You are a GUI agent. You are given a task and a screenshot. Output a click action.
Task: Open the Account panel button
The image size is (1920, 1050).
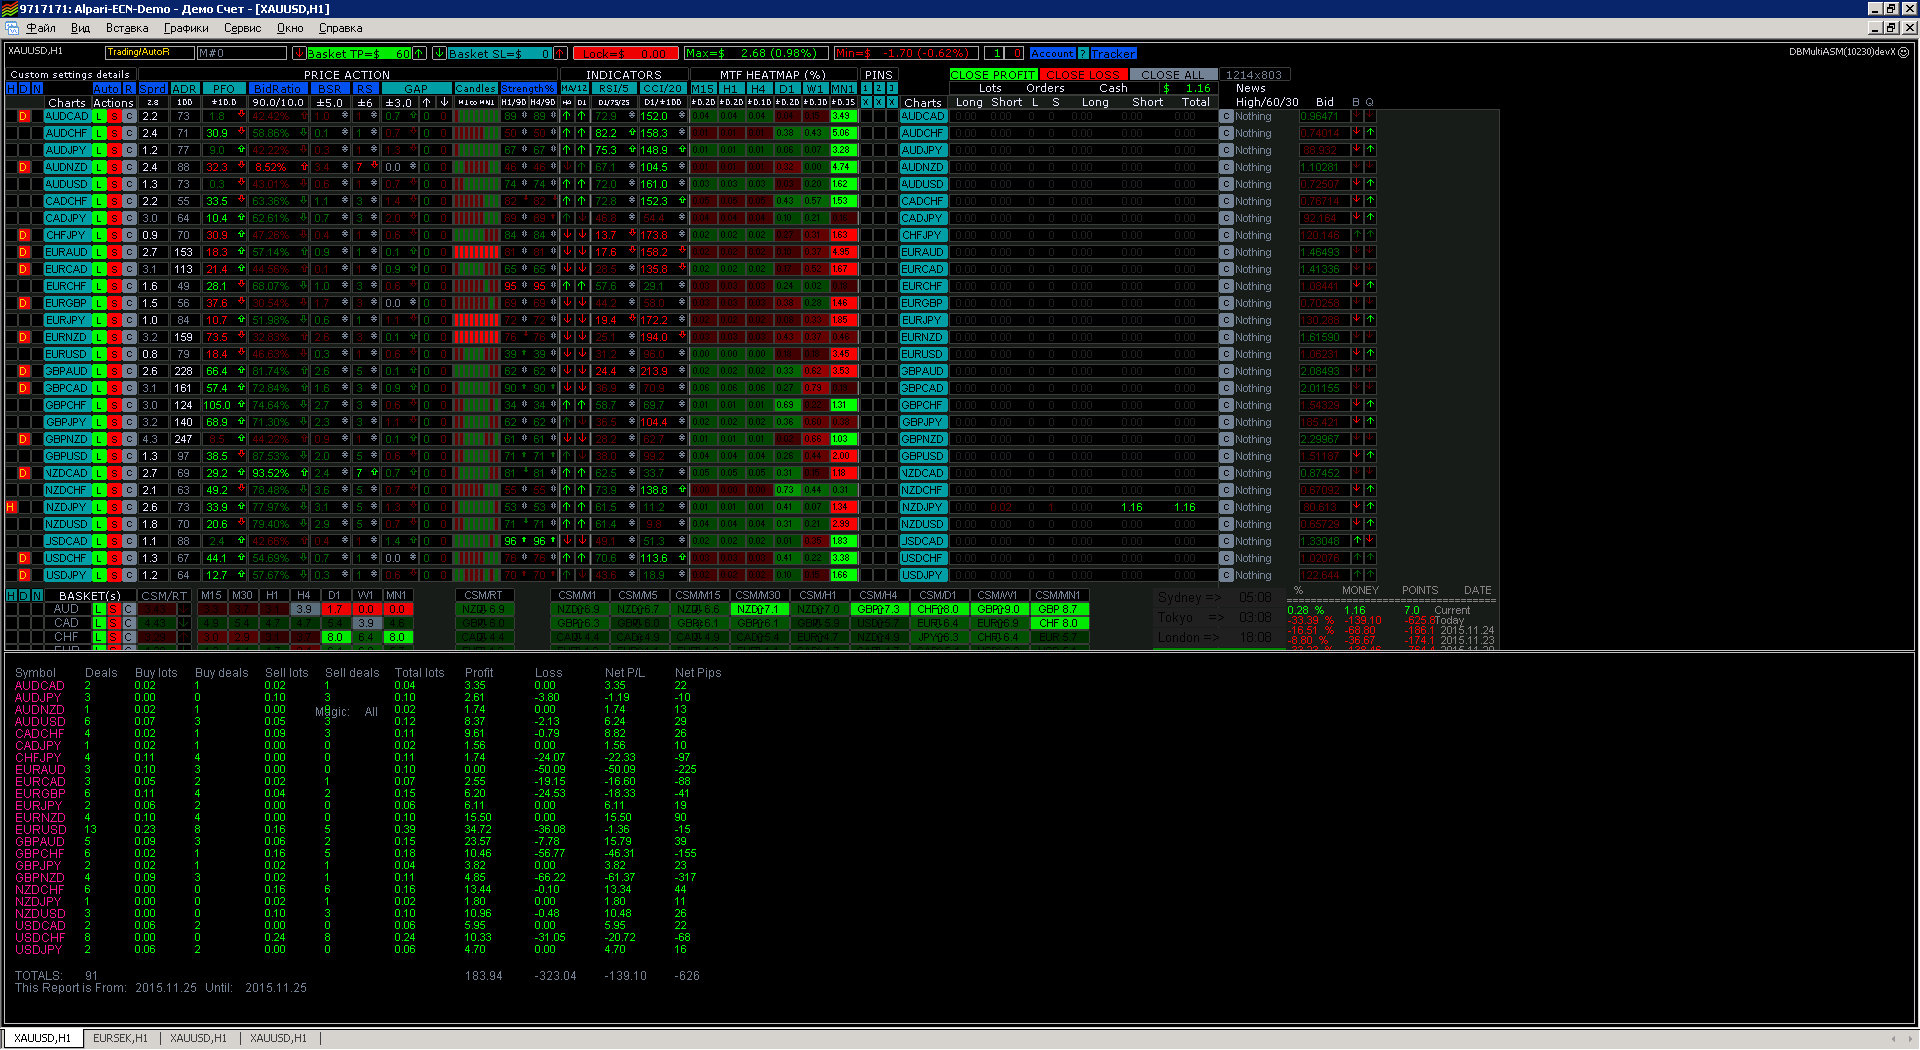point(1052,54)
